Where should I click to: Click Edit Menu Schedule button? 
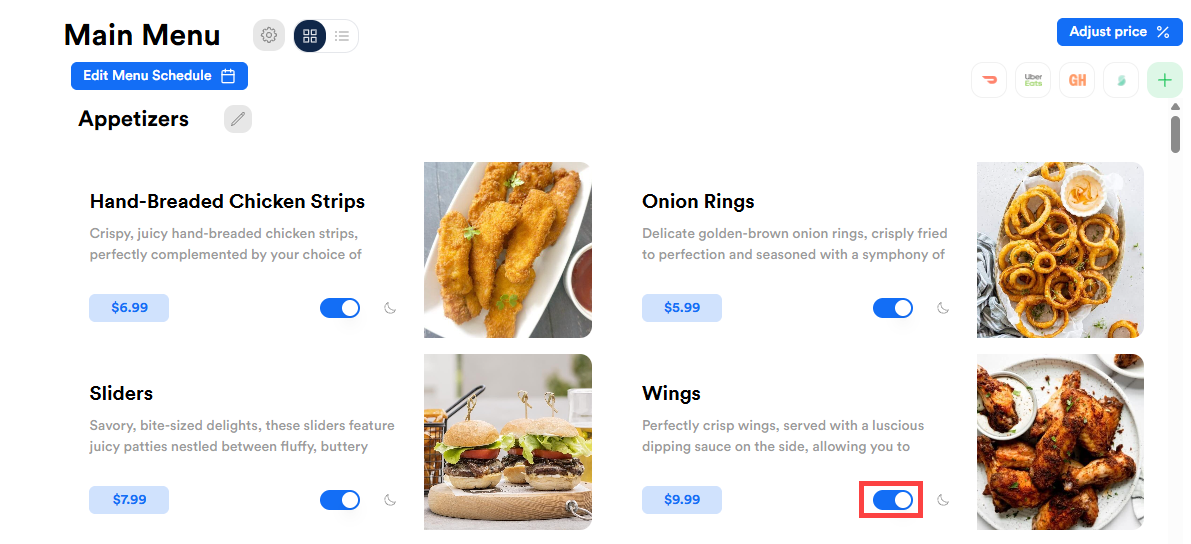(x=160, y=76)
